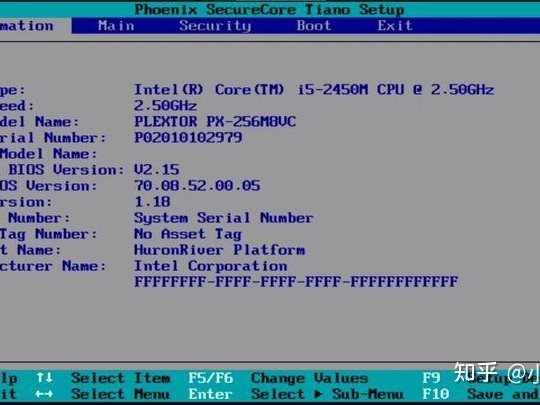Viewport: 540px width, 405px height.
Task: Click the Enter key hint in footer
Action: tap(210, 394)
